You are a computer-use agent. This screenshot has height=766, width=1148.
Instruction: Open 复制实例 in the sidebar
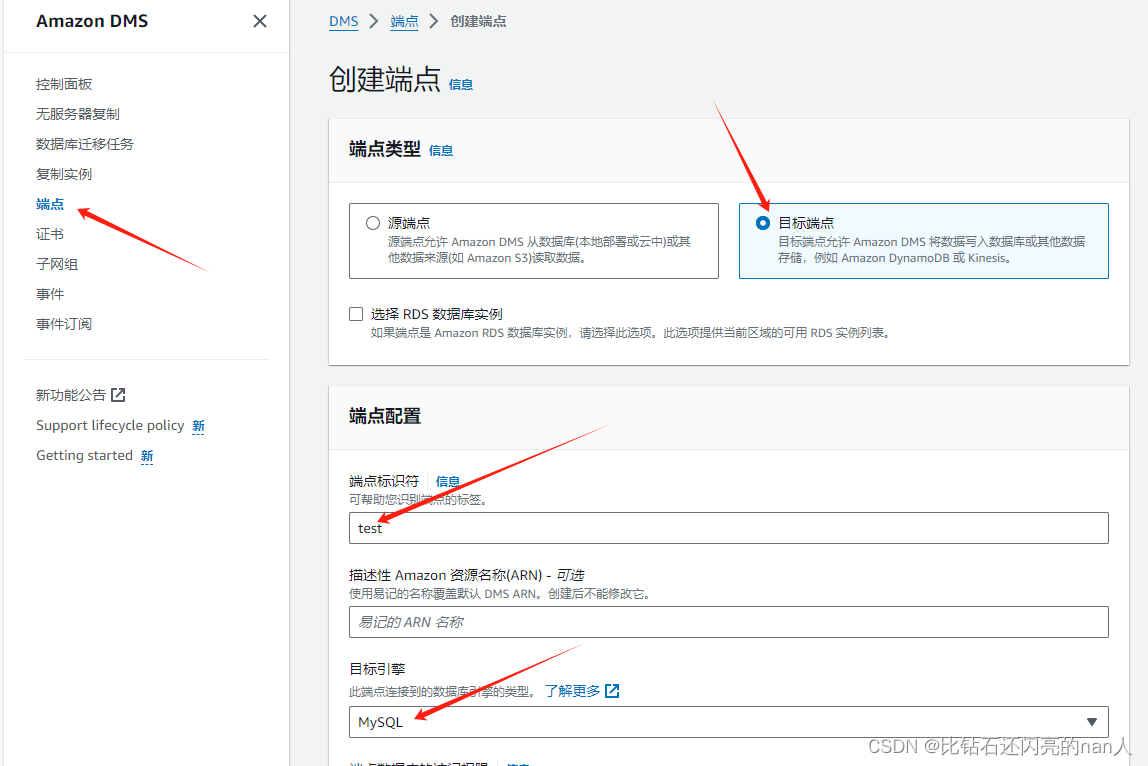click(64, 174)
